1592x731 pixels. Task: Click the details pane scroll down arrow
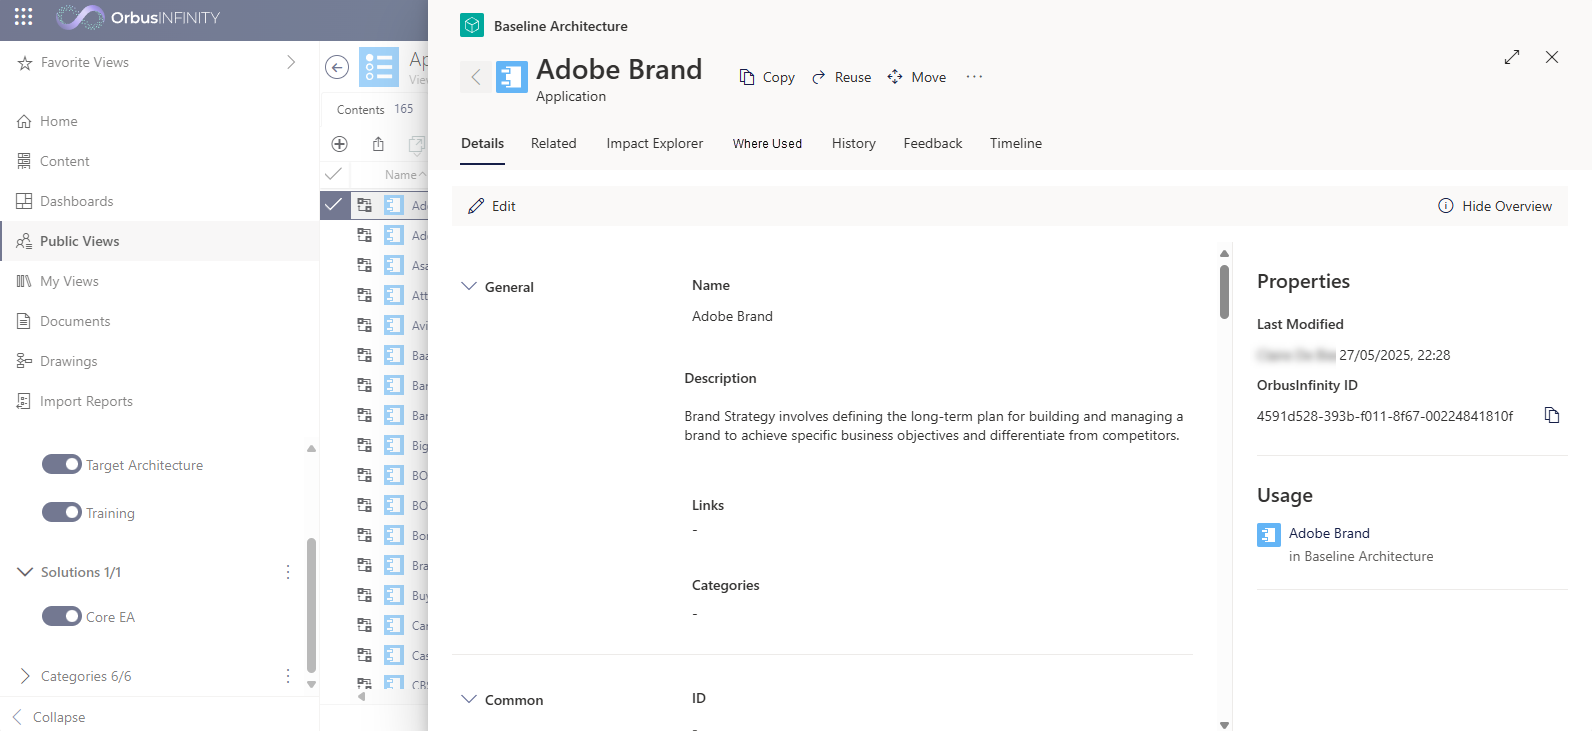click(1224, 724)
